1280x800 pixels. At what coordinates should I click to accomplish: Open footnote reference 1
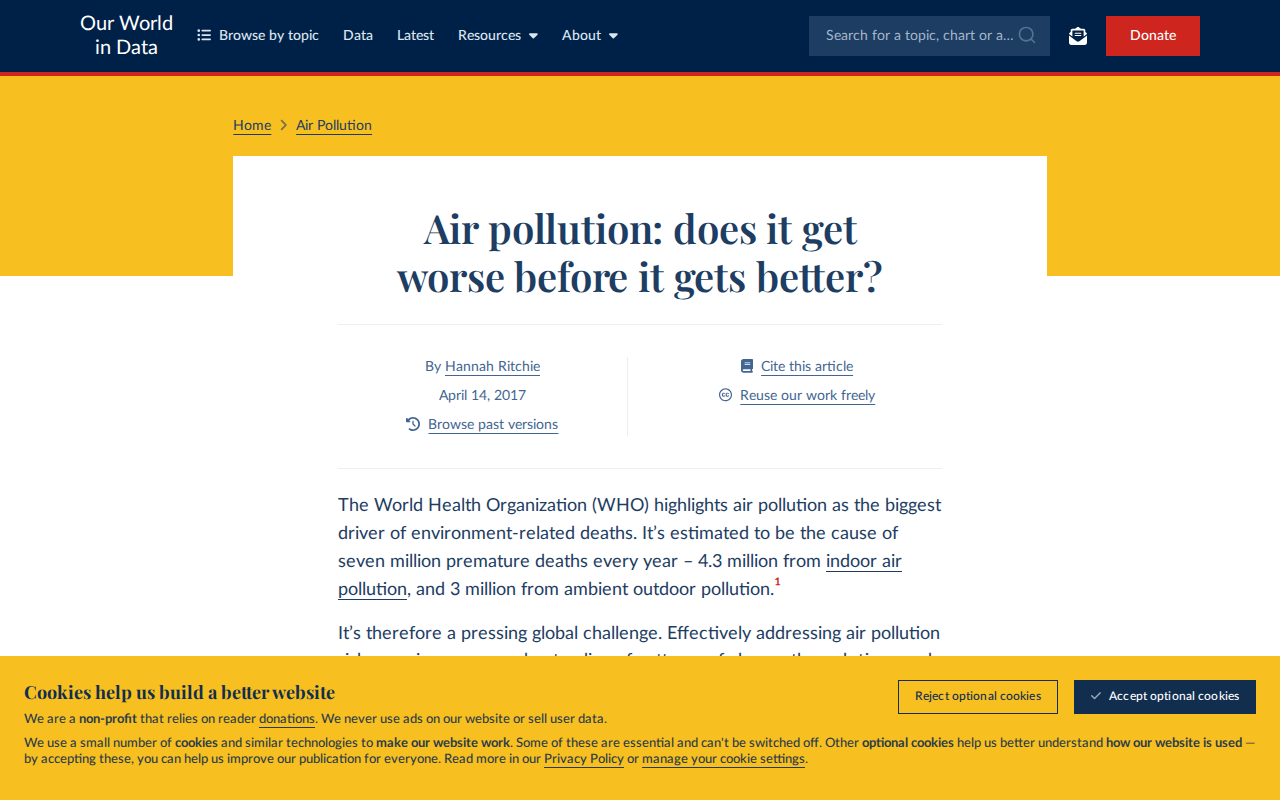click(777, 582)
